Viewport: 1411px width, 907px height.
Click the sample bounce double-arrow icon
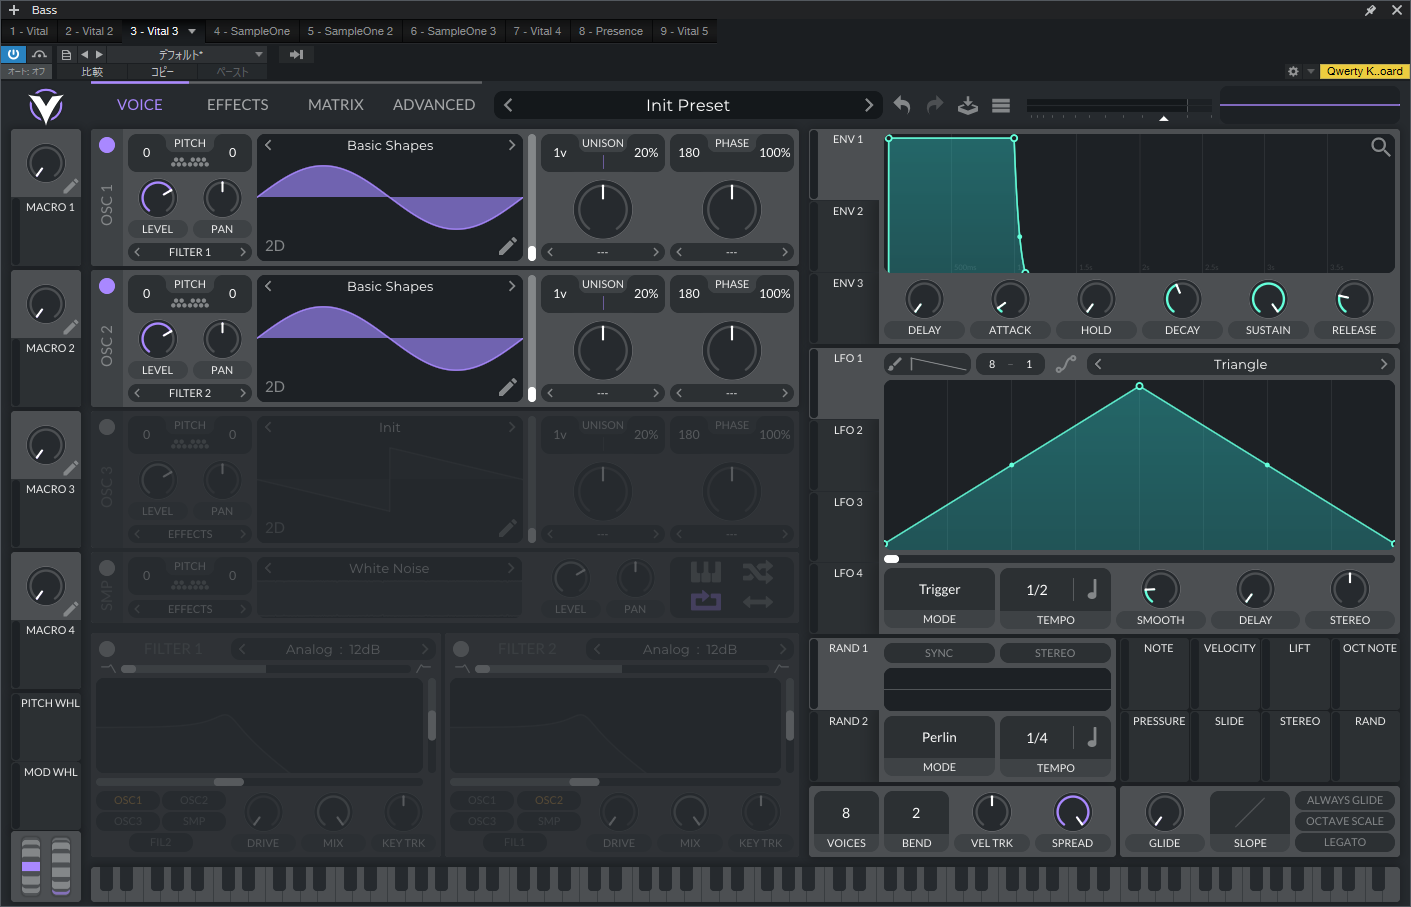tap(758, 601)
